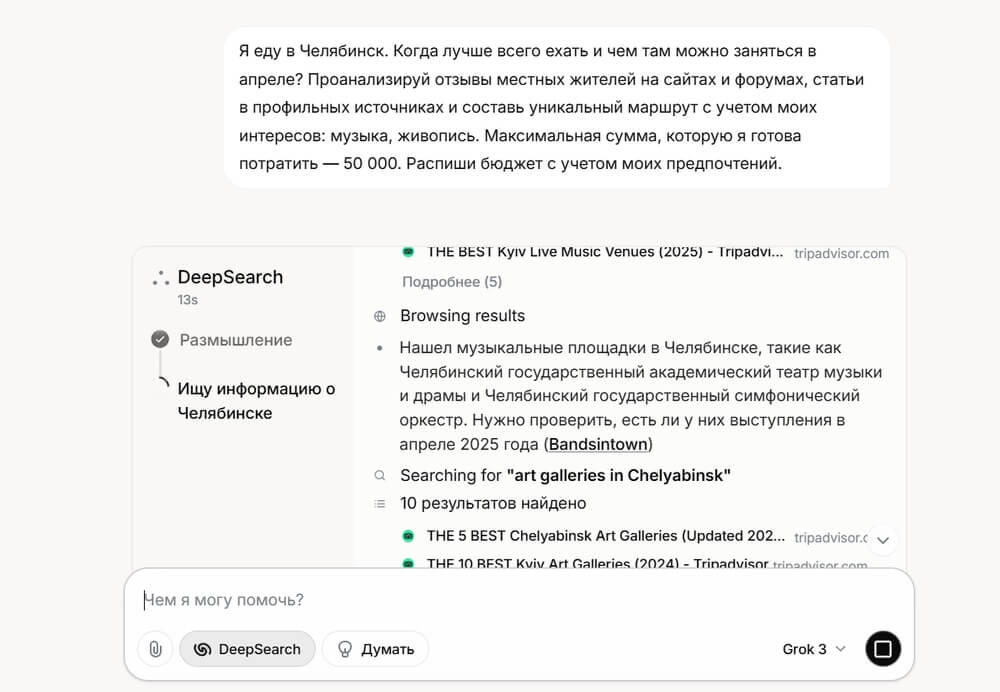Select the Ищу информацию о Челябинске step
Screen dimensions: 1000x692
(256, 401)
